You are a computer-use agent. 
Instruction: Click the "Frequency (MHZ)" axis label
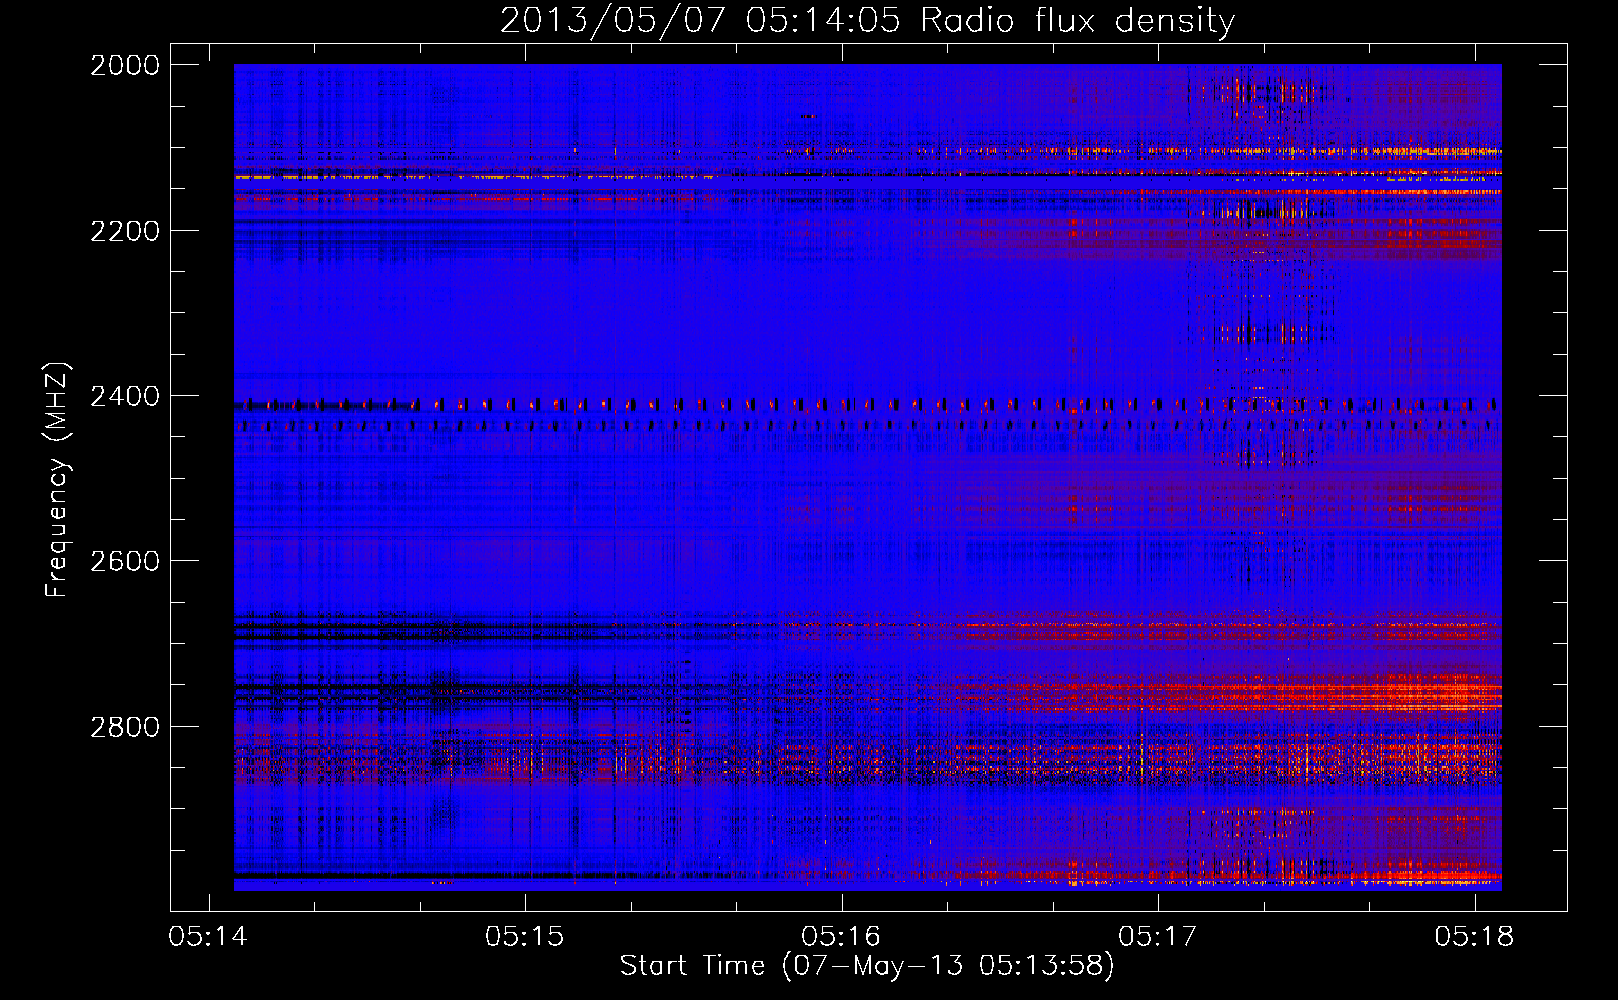click(x=57, y=480)
